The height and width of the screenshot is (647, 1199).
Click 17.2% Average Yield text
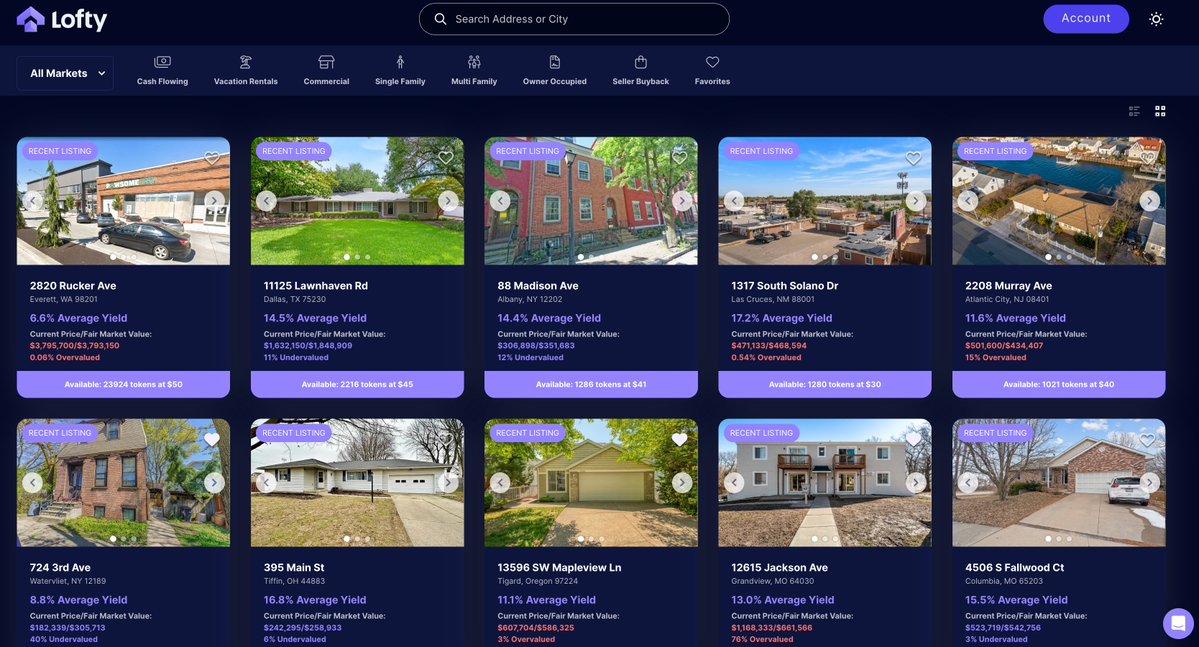tap(781, 318)
